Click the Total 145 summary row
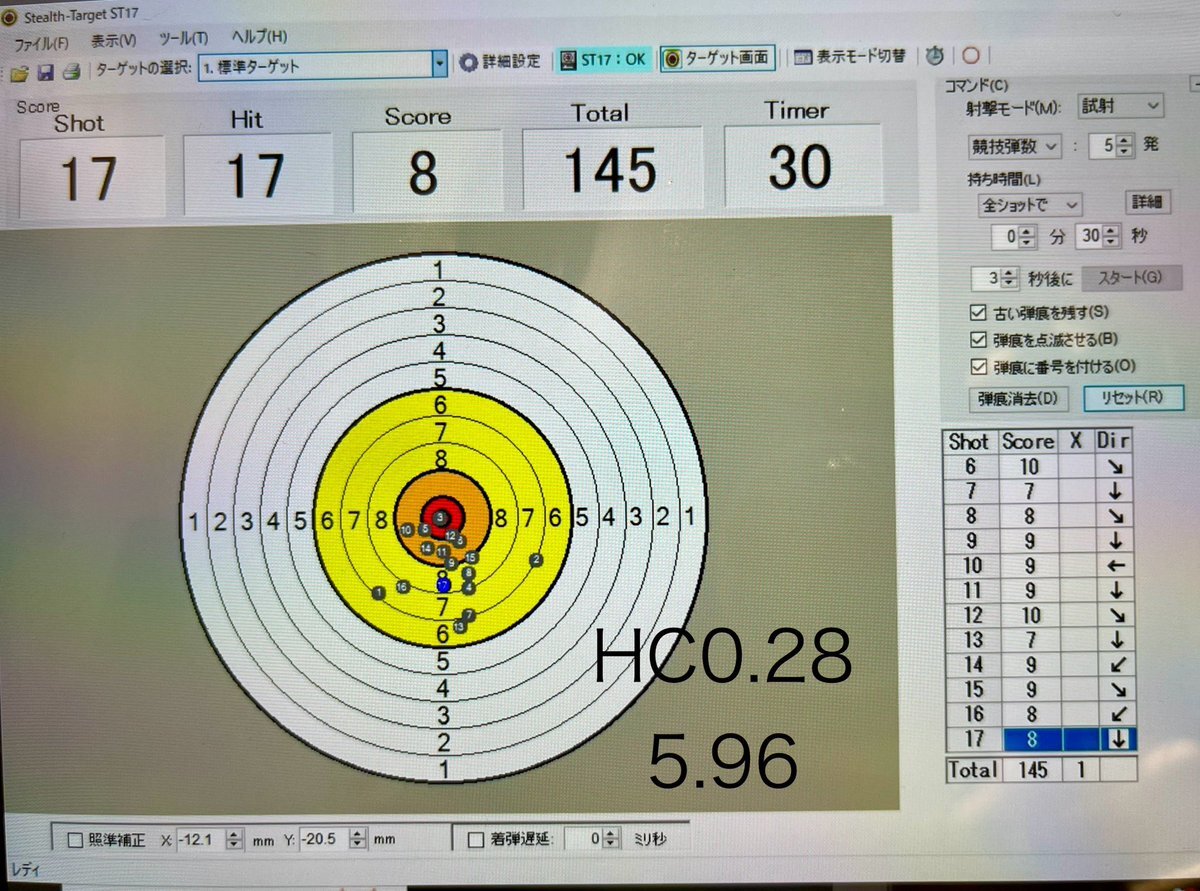Screen dimensions: 1200x891 [1040, 769]
